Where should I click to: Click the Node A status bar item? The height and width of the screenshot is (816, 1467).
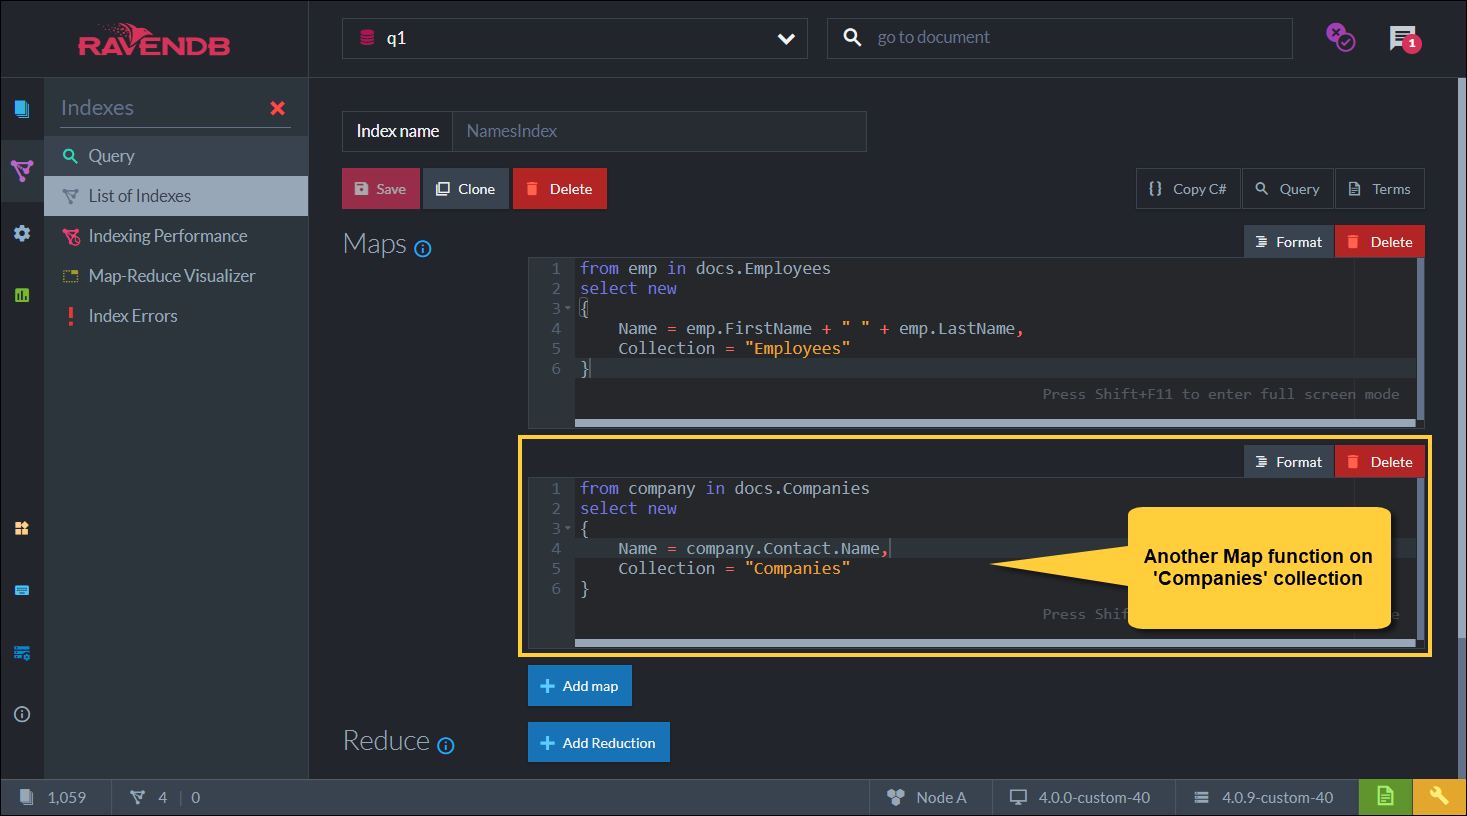927,797
